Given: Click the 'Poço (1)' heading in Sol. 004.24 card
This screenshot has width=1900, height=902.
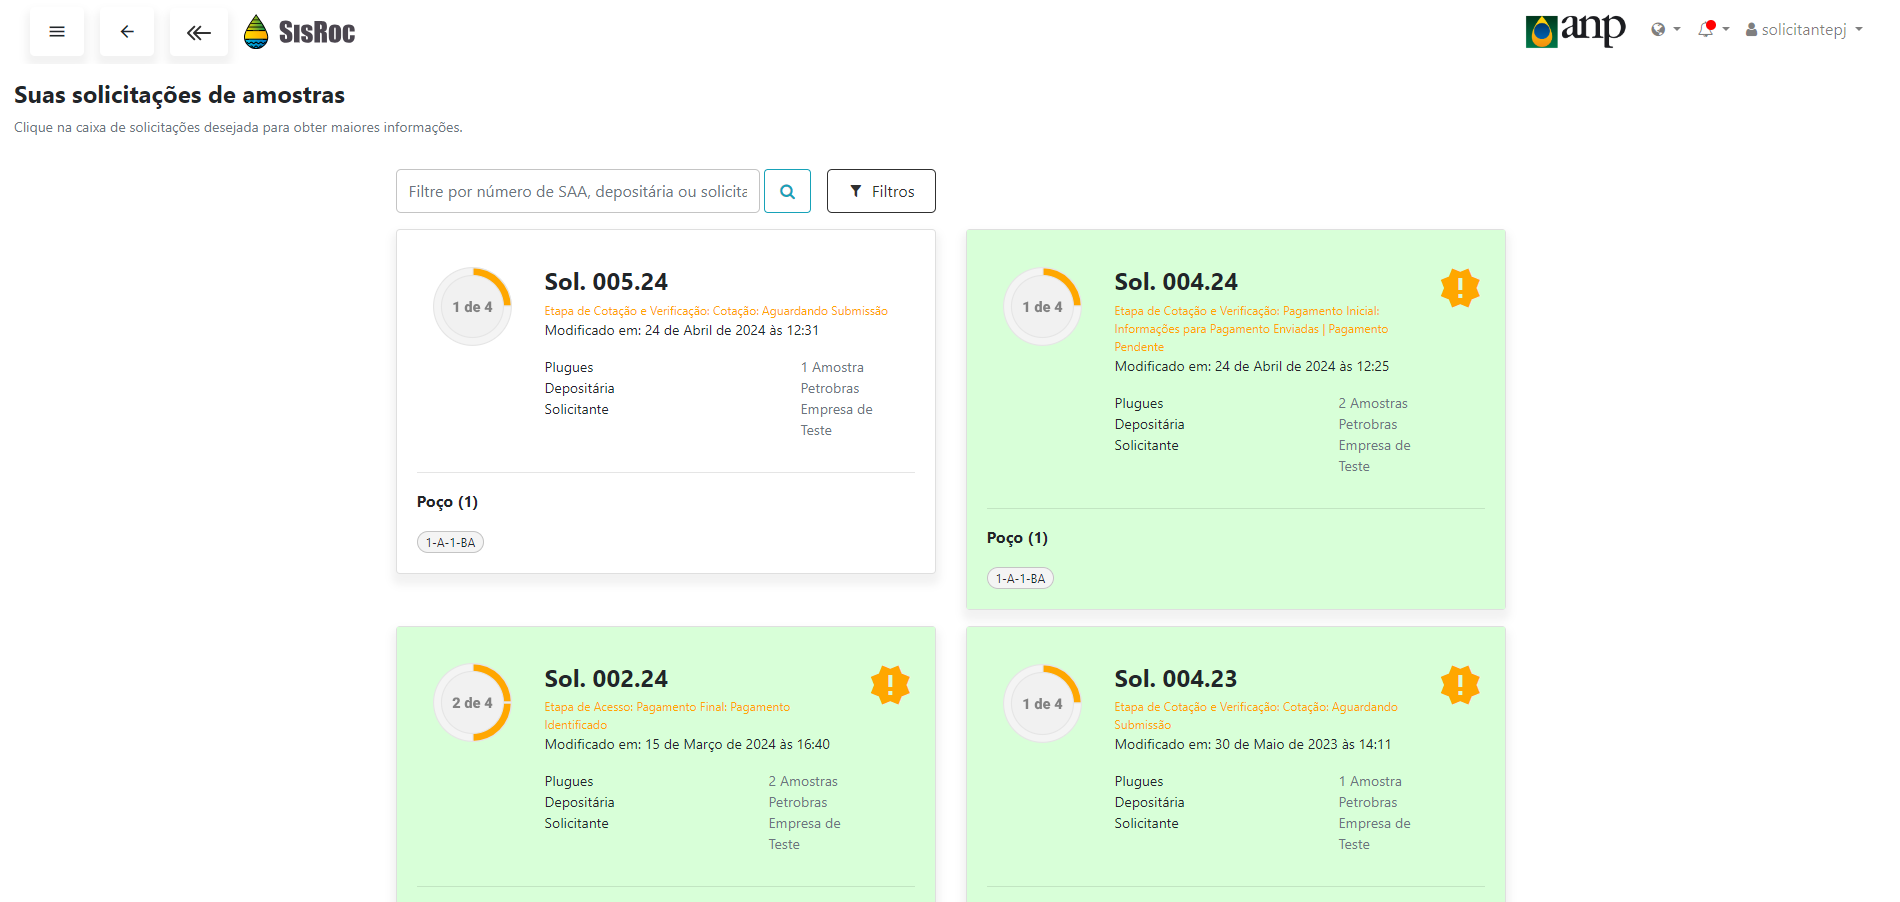Looking at the screenshot, I should pyautogui.click(x=1017, y=538).
